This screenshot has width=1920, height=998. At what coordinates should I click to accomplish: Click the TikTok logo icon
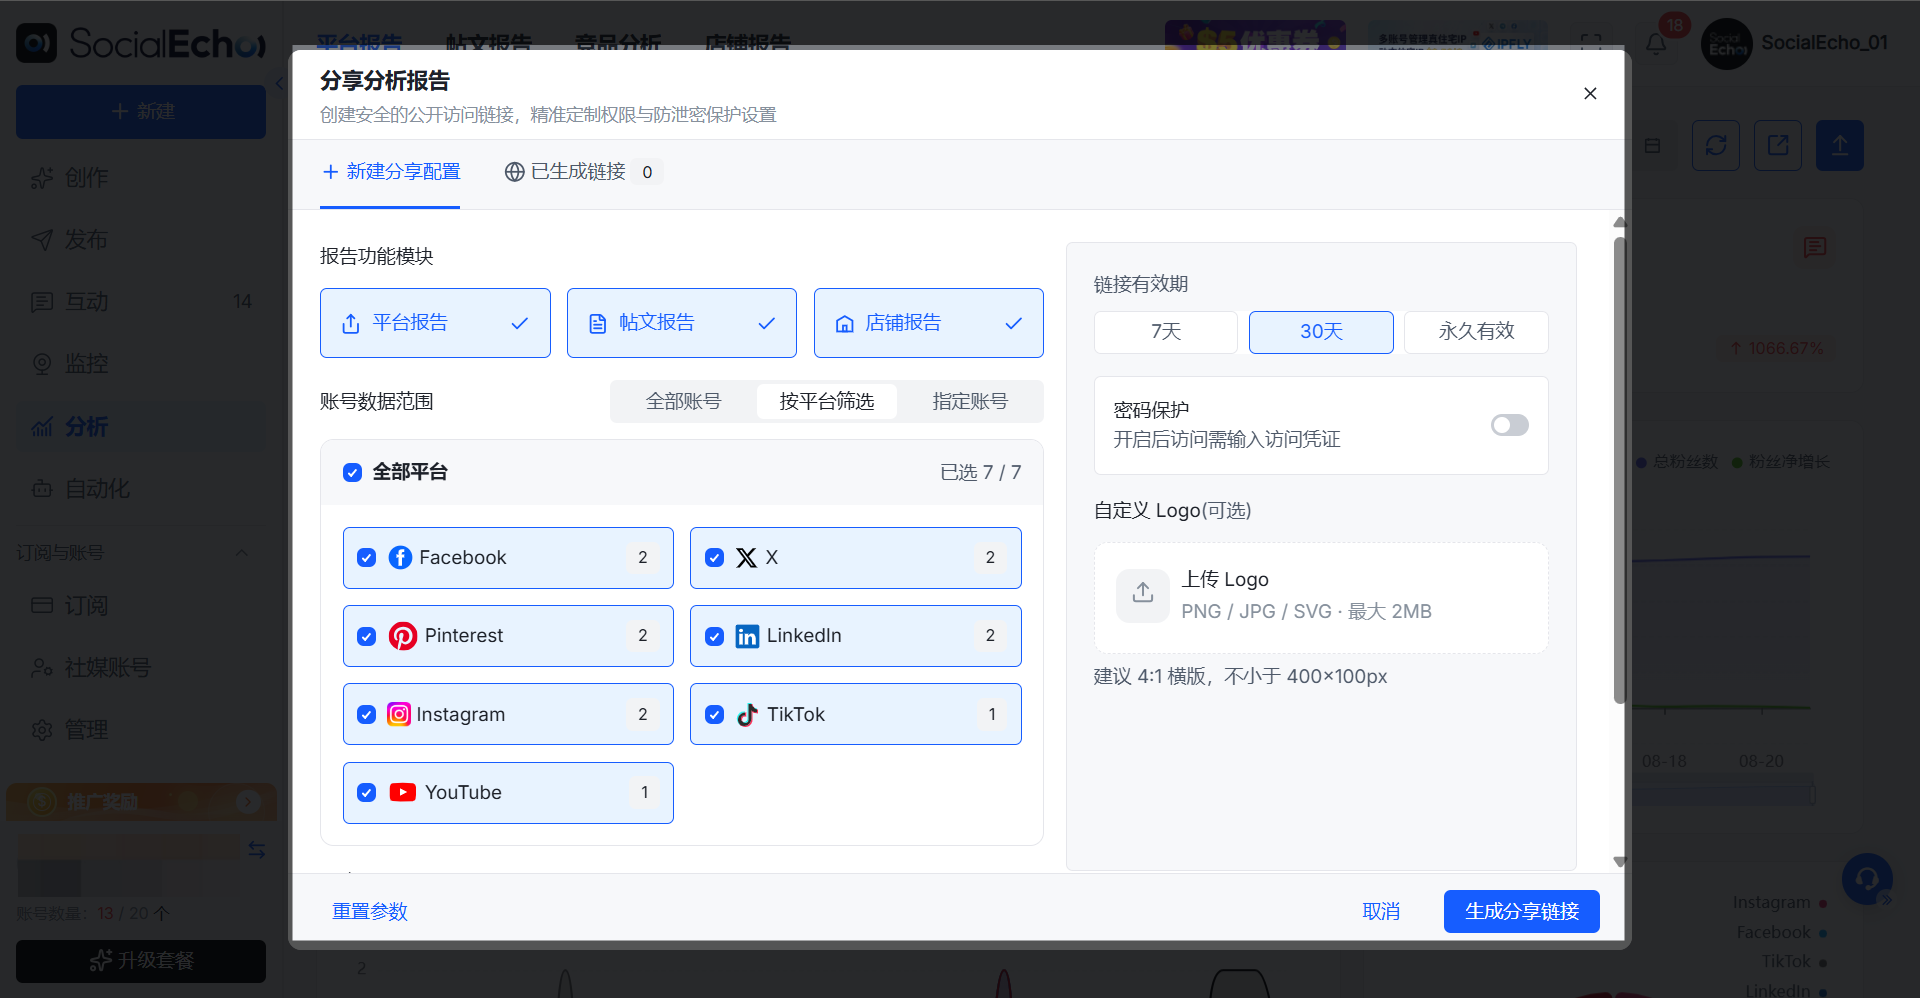click(747, 714)
